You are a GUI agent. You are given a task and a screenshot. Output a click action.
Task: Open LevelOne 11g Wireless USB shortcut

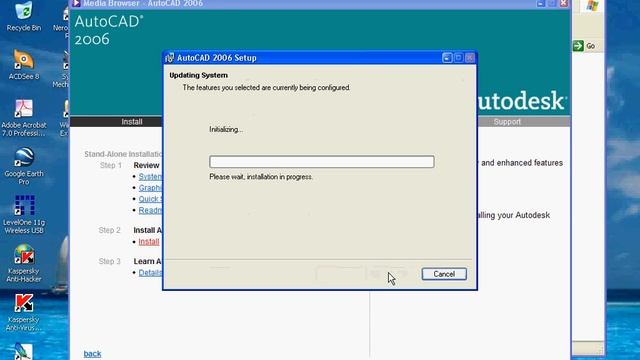[x=24, y=215]
